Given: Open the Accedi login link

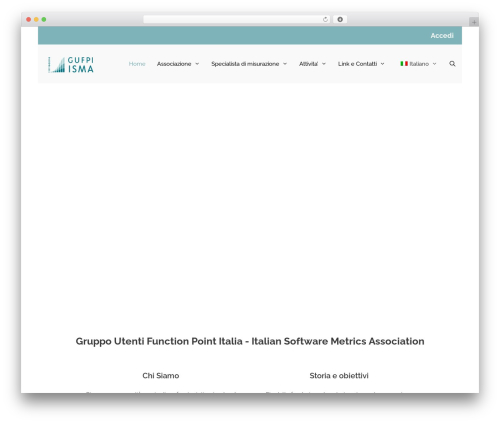Looking at the screenshot, I should coord(442,36).
